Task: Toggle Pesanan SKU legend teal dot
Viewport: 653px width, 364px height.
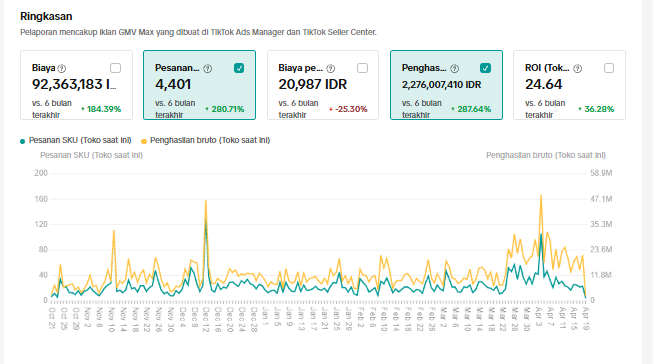Action: 22,141
